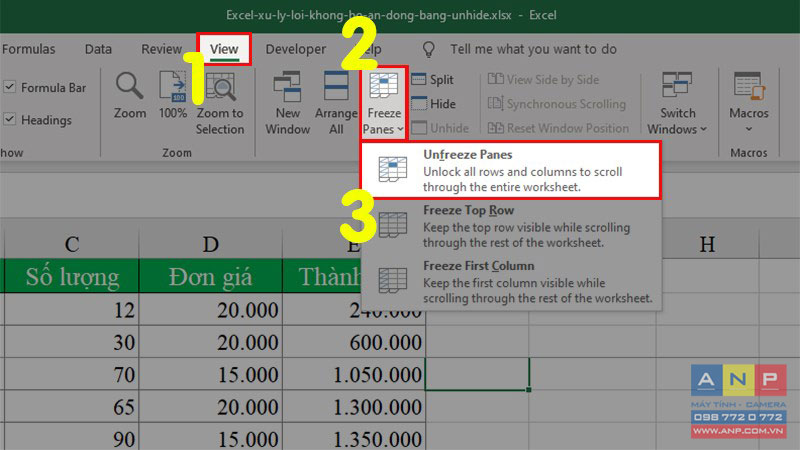Select Đơn giá cell in row with 12
Image resolution: width=800 pixels, height=450 pixels.
pos(210,309)
